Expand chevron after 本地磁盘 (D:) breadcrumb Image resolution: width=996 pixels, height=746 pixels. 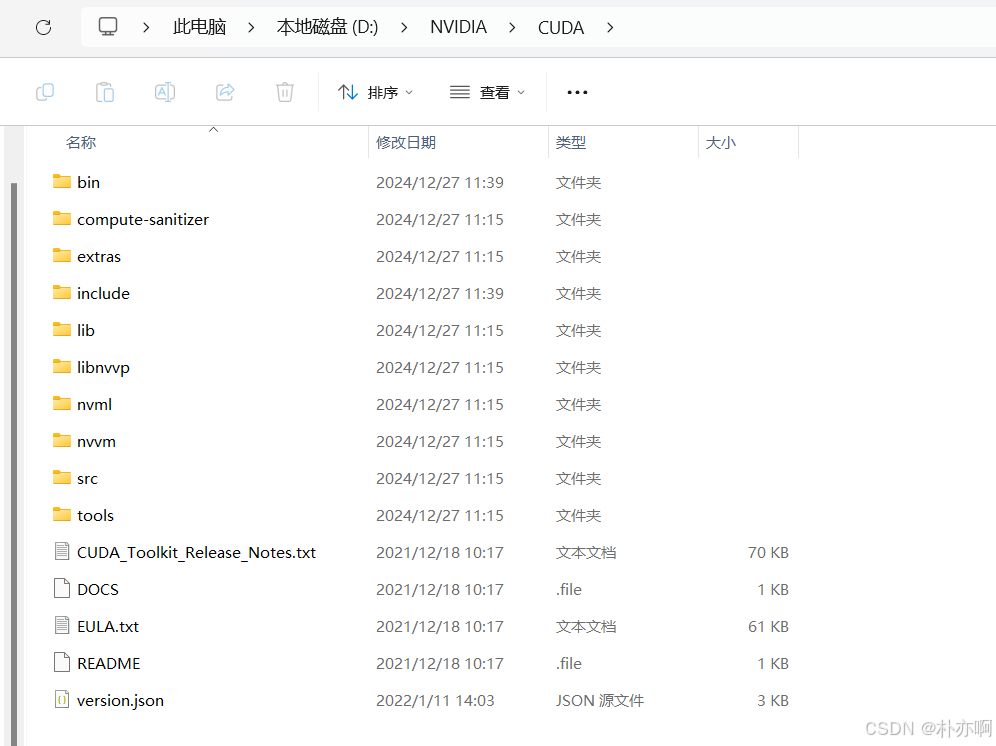[x=404, y=27]
